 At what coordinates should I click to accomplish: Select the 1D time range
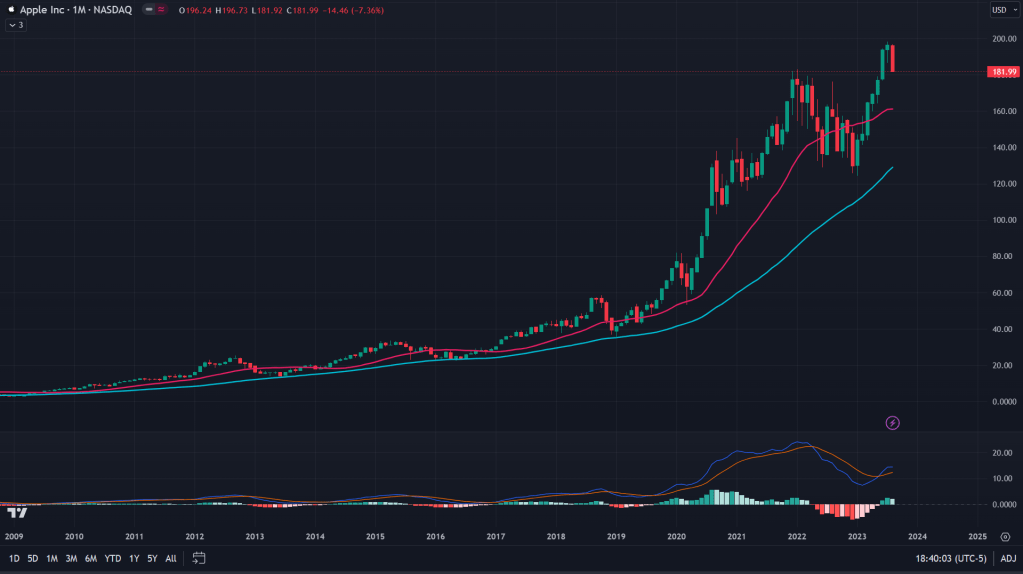[14, 558]
